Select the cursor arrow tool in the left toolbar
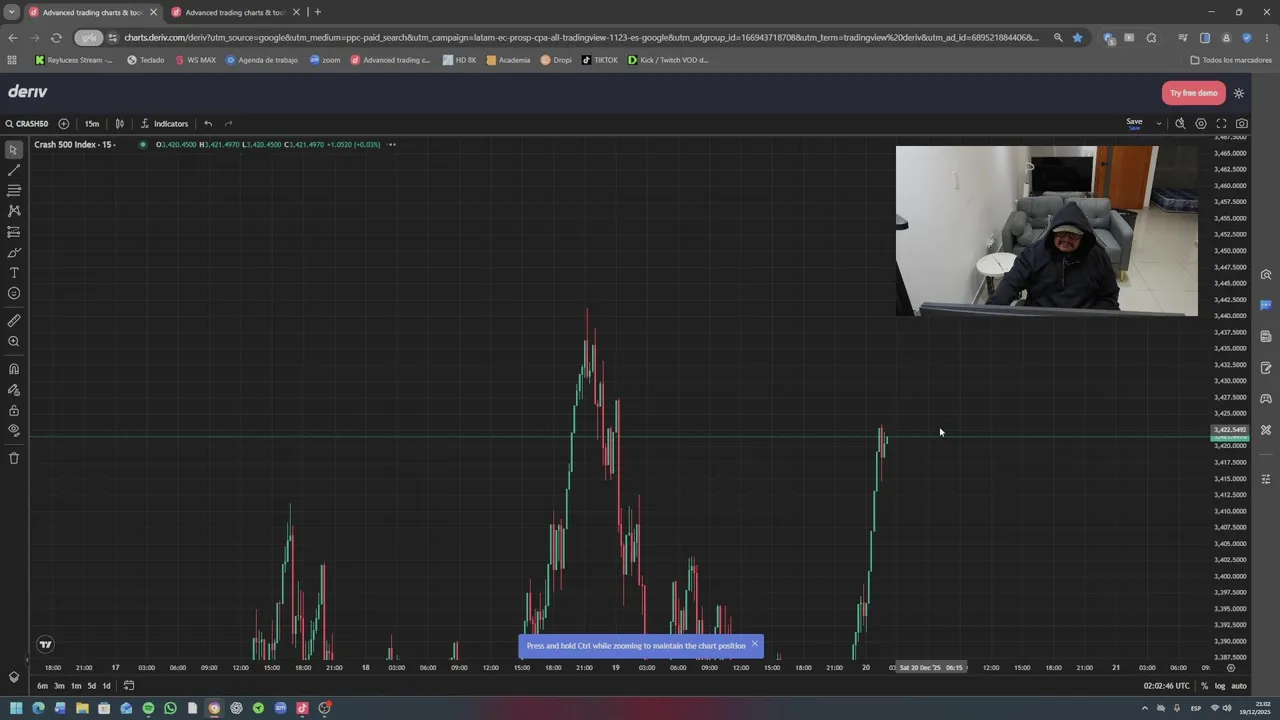Image resolution: width=1280 pixels, height=720 pixels. [14, 150]
